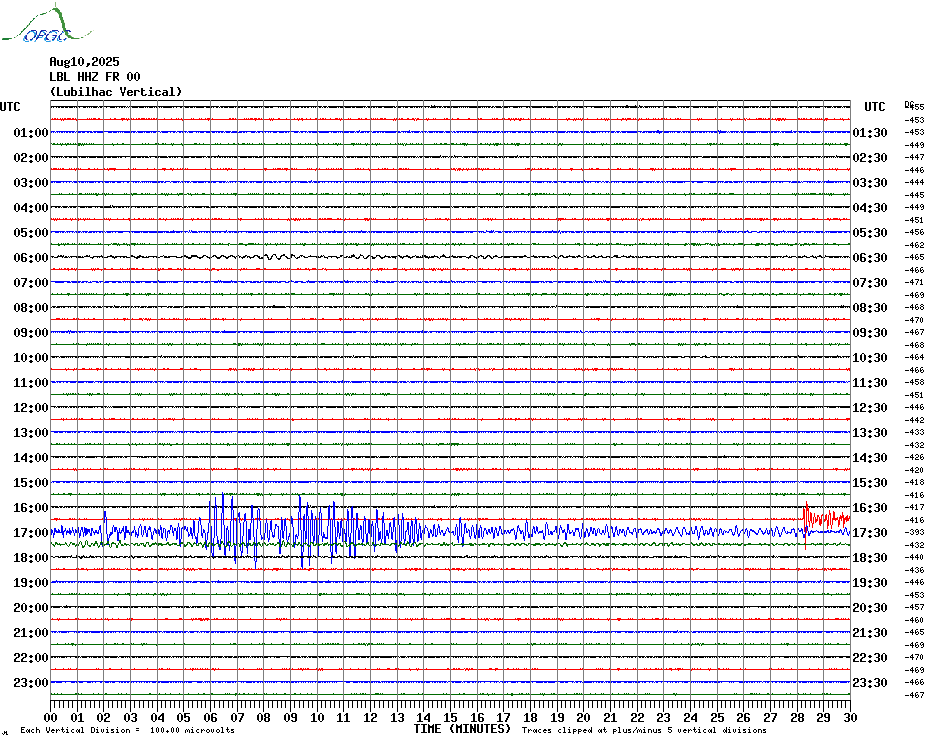Click minute 28 on the time axis
Screen dimensions: 930x744
(797, 717)
